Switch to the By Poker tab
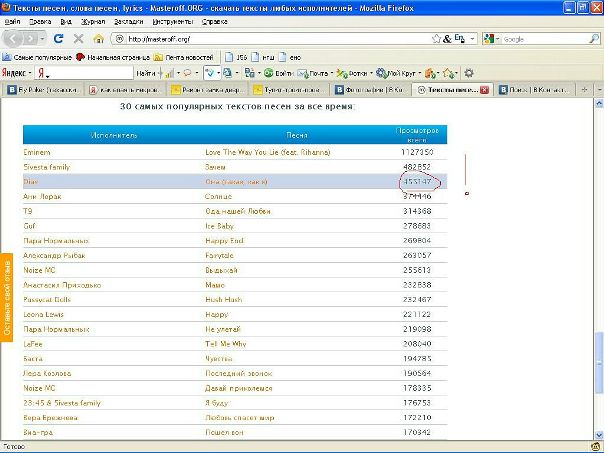This screenshot has height=453, width=604. click(43, 90)
